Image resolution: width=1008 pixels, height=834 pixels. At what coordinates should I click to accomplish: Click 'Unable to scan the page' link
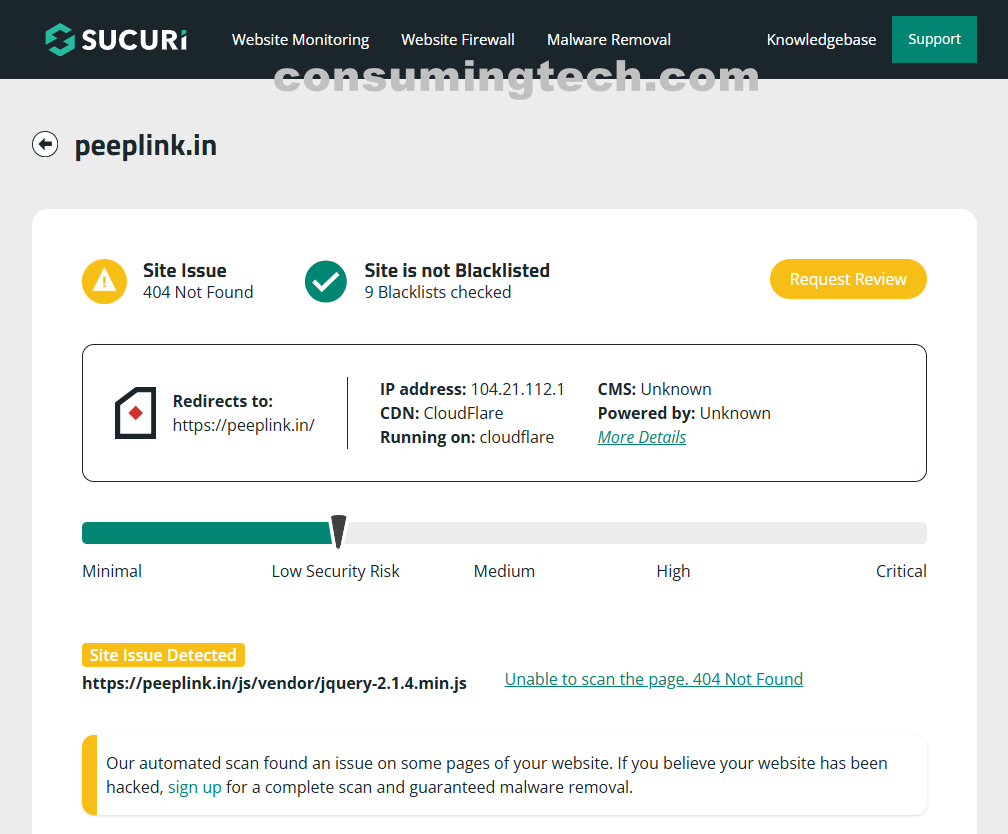pyautogui.click(x=654, y=679)
